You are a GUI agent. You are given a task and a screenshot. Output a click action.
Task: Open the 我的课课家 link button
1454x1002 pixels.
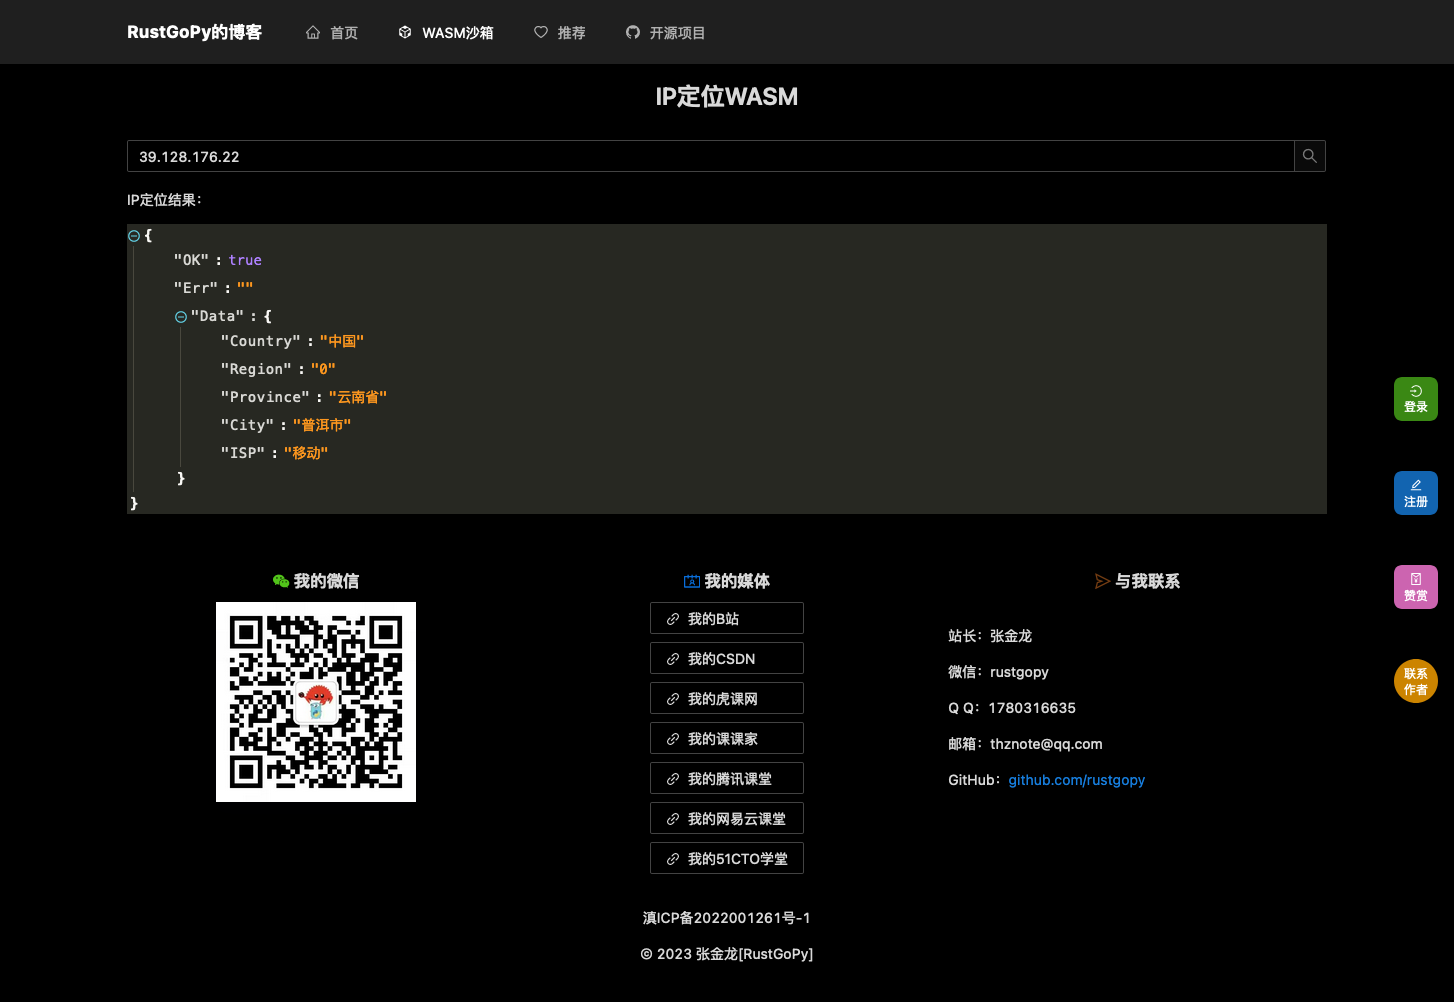[x=727, y=738]
